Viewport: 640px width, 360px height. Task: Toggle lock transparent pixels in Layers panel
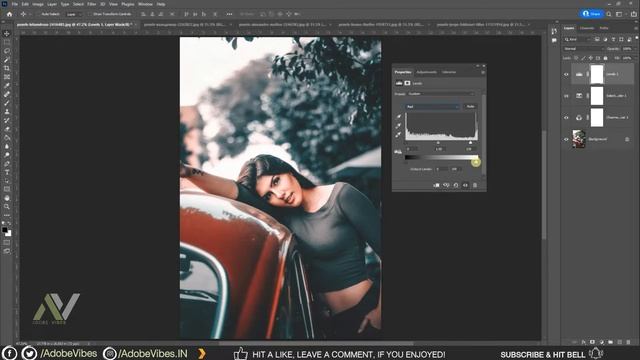coord(576,58)
